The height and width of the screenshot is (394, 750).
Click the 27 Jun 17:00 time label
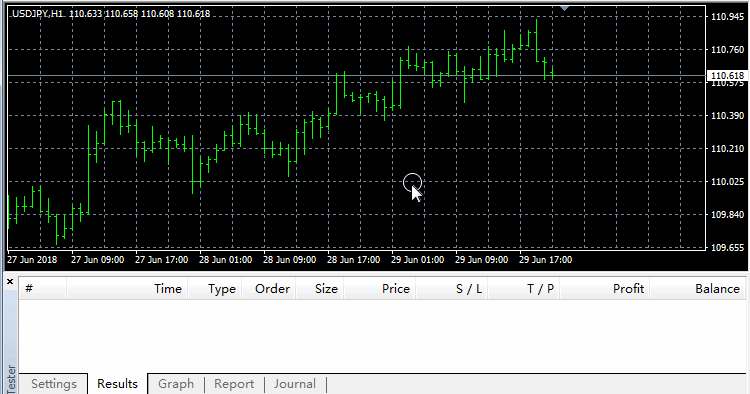pos(161,260)
